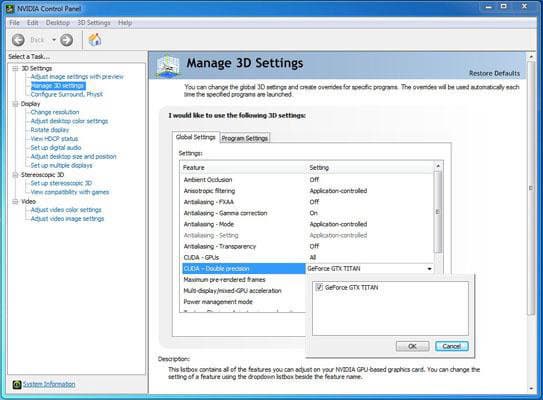Click the settings list vertical scrollbar thumb
The image size is (543, 400).
point(438,212)
